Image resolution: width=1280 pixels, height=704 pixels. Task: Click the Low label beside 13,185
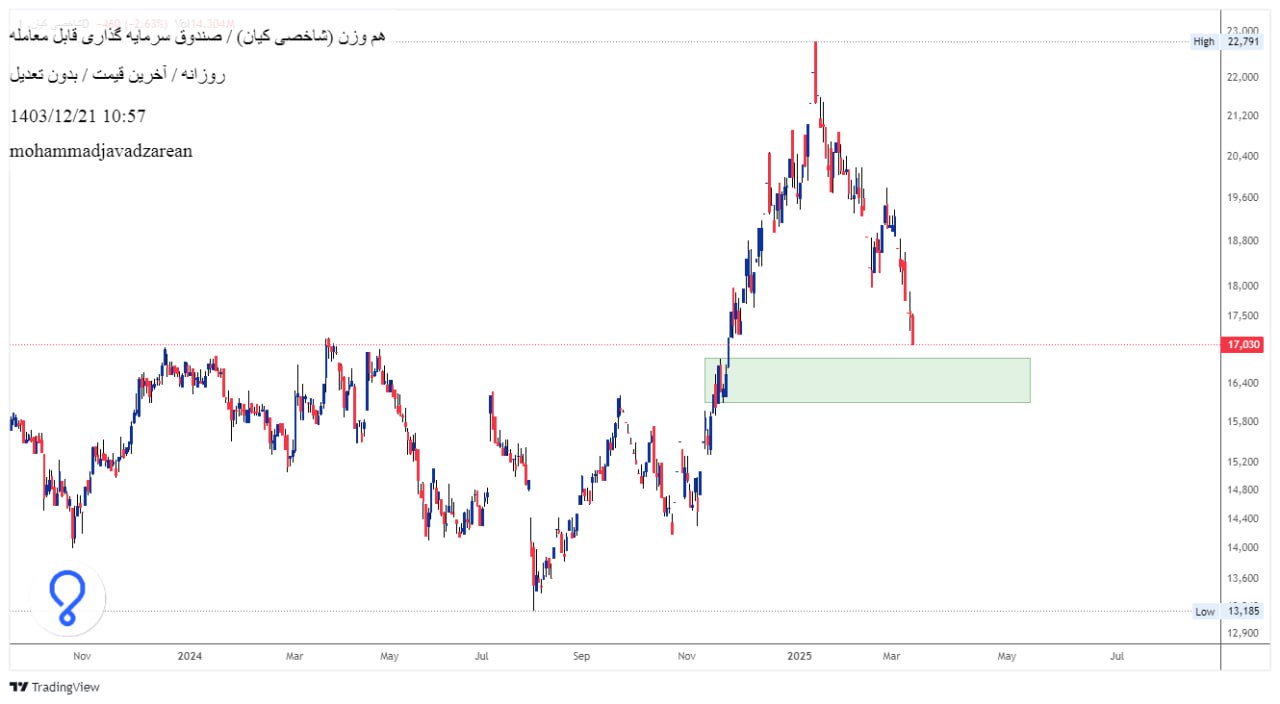pos(1205,611)
